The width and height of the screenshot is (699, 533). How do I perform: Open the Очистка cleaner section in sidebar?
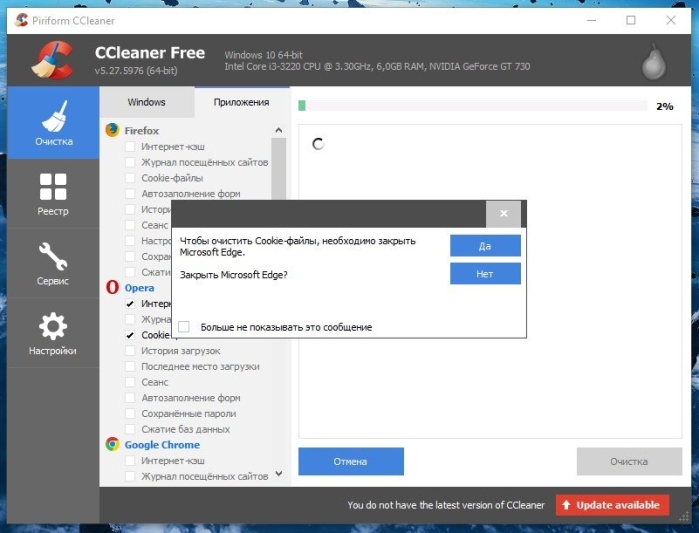coord(53,123)
